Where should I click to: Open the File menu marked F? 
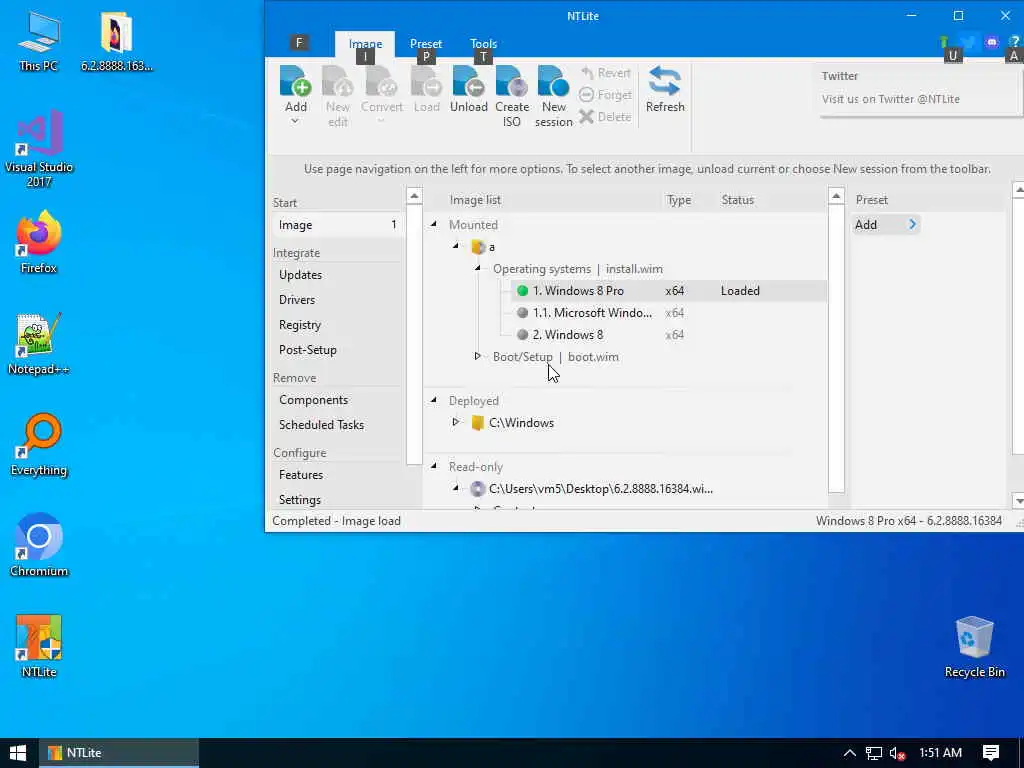[x=299, y=43]
